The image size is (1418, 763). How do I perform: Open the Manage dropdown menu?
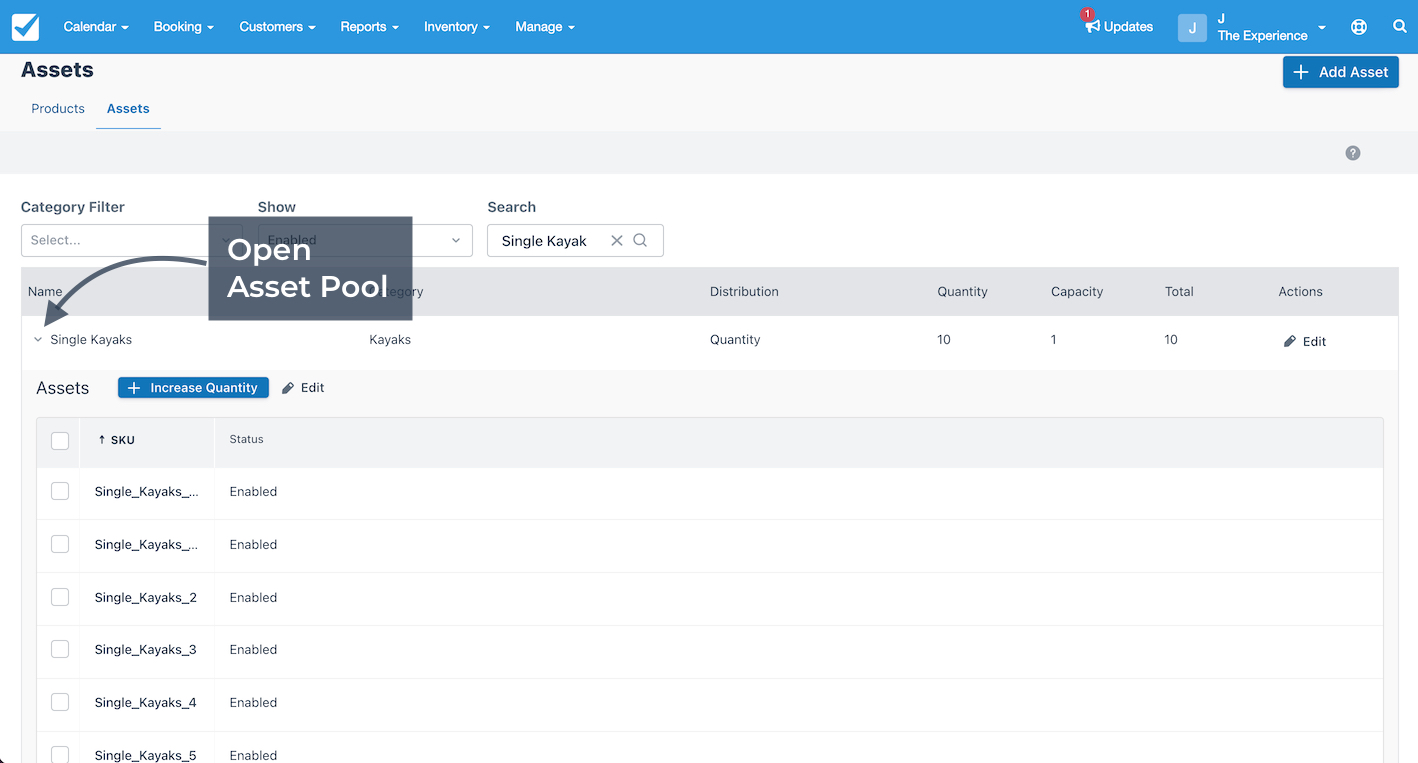point(545,27)
